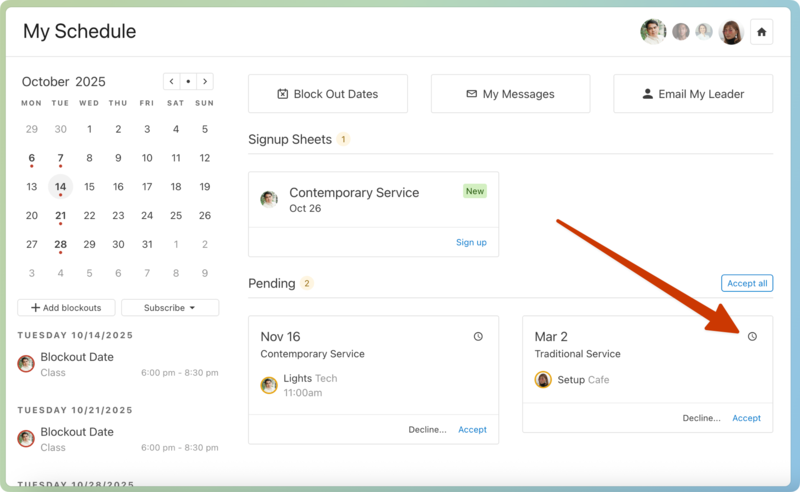Click the clock icon on Nov 16 card
The width and height of the screenshot is (800, 492).
478,336
